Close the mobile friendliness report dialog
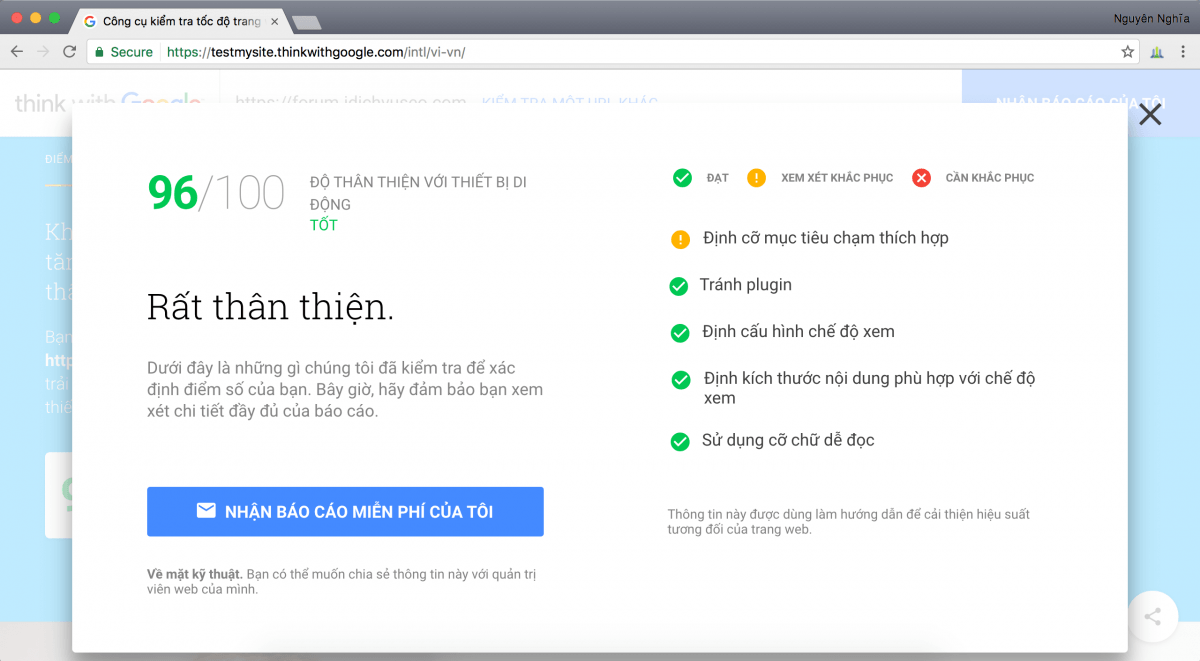 click(1150, 114)
